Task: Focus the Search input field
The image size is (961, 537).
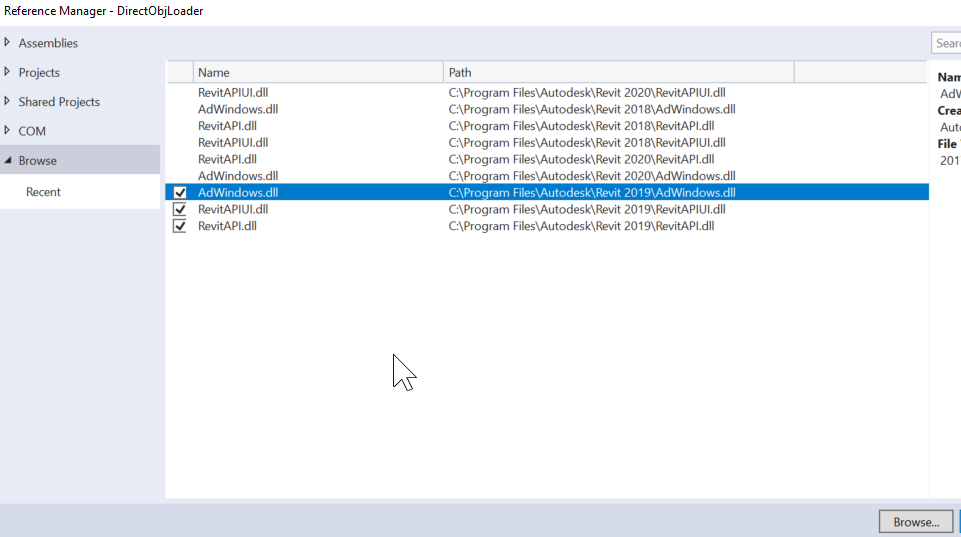Action: (x=946, y=43)
